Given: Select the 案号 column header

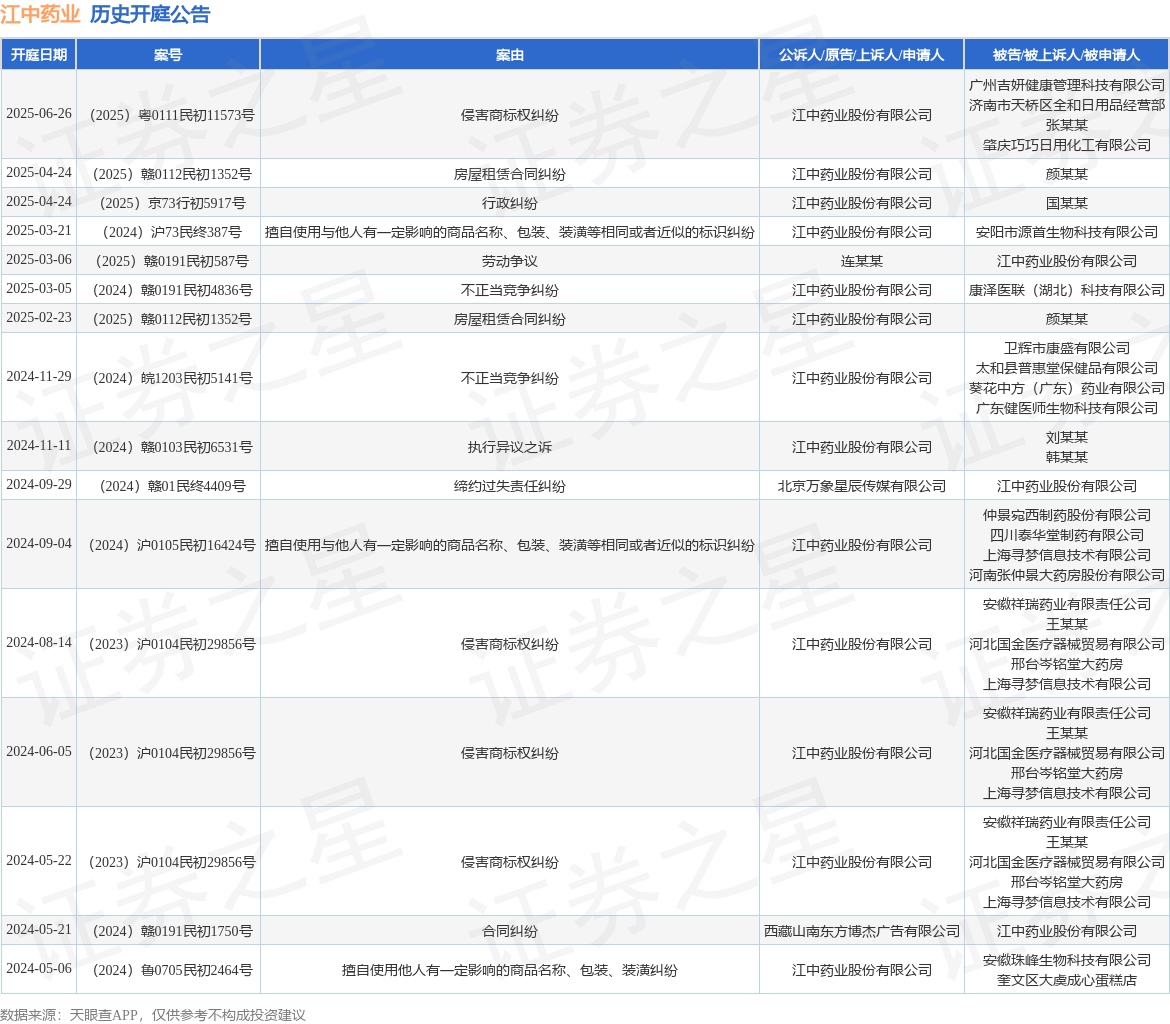Looking at the screenshot, I should [x=168, y=54].
